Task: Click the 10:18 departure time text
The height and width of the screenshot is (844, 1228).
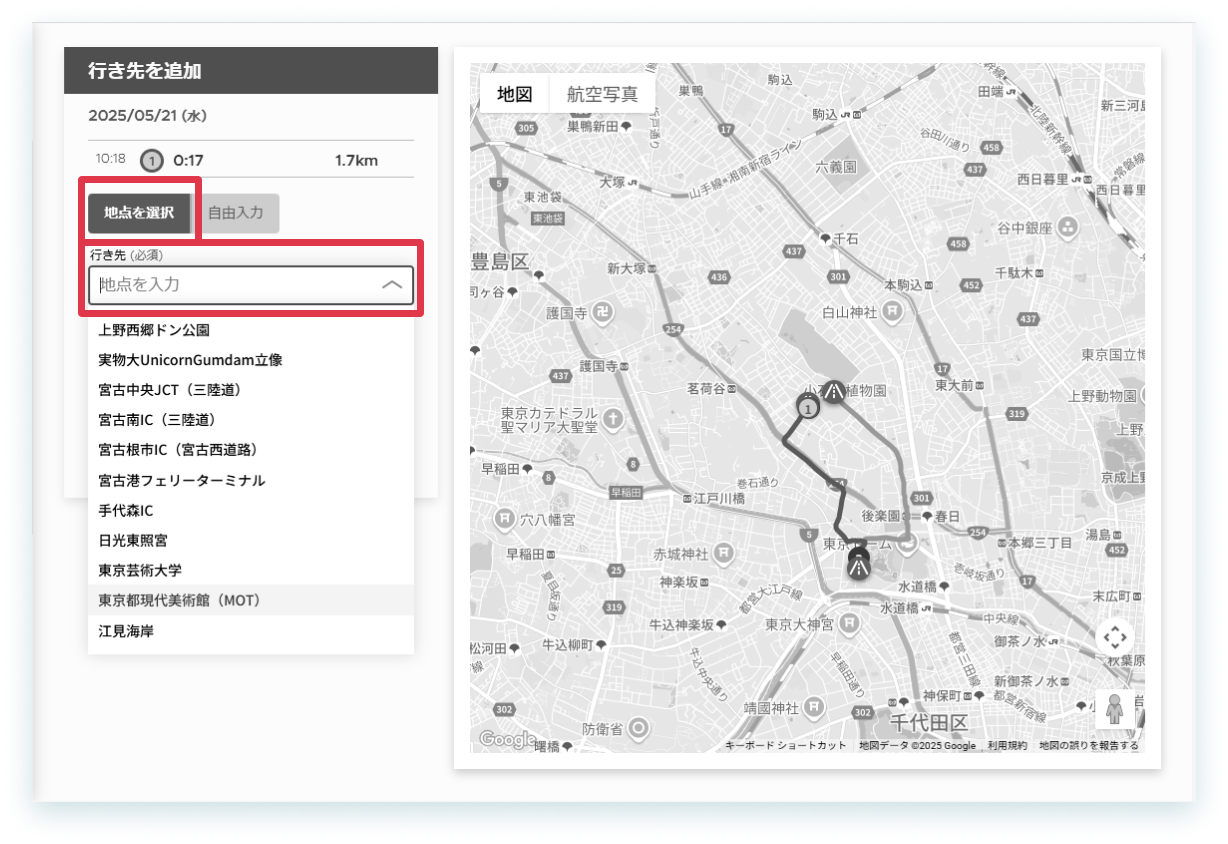Action: pyautogui.click(x=110, y=159)
